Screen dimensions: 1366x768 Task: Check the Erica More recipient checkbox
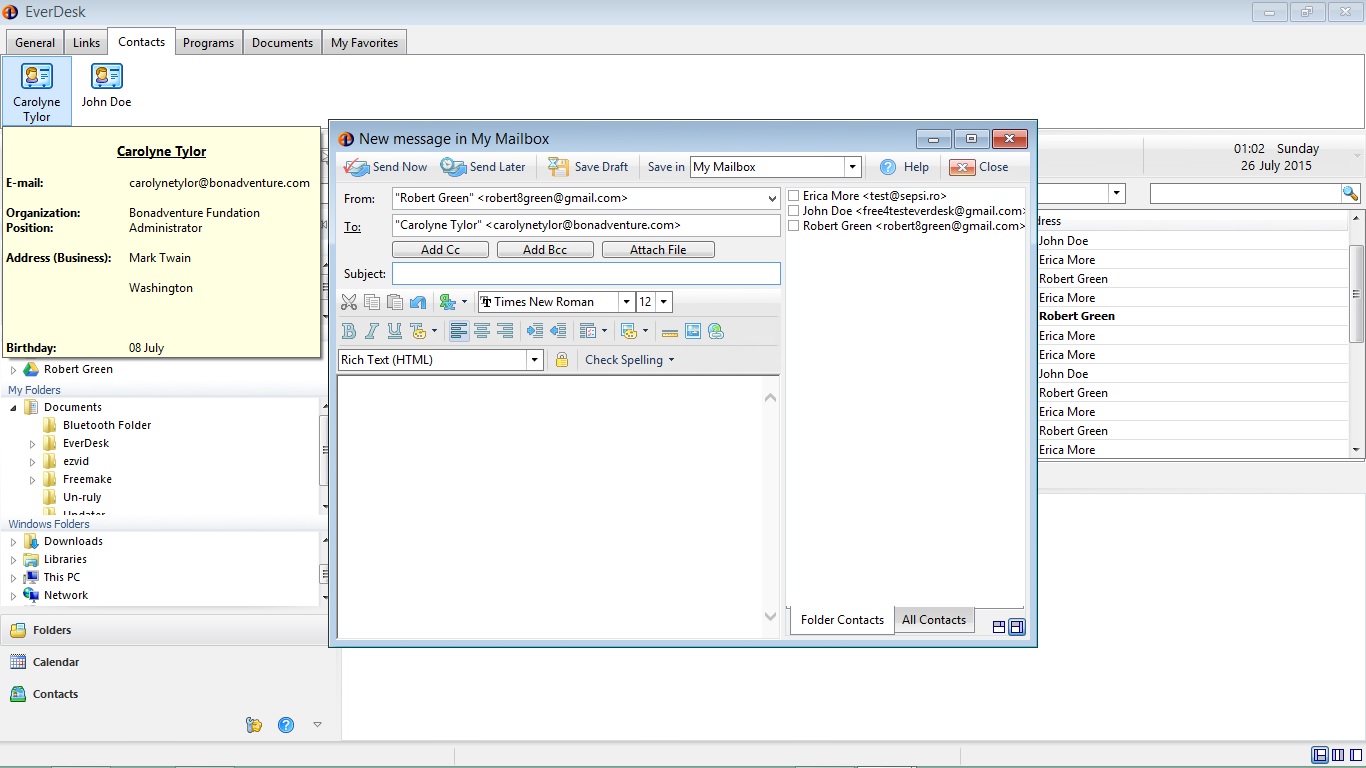(x=794, y=196)
